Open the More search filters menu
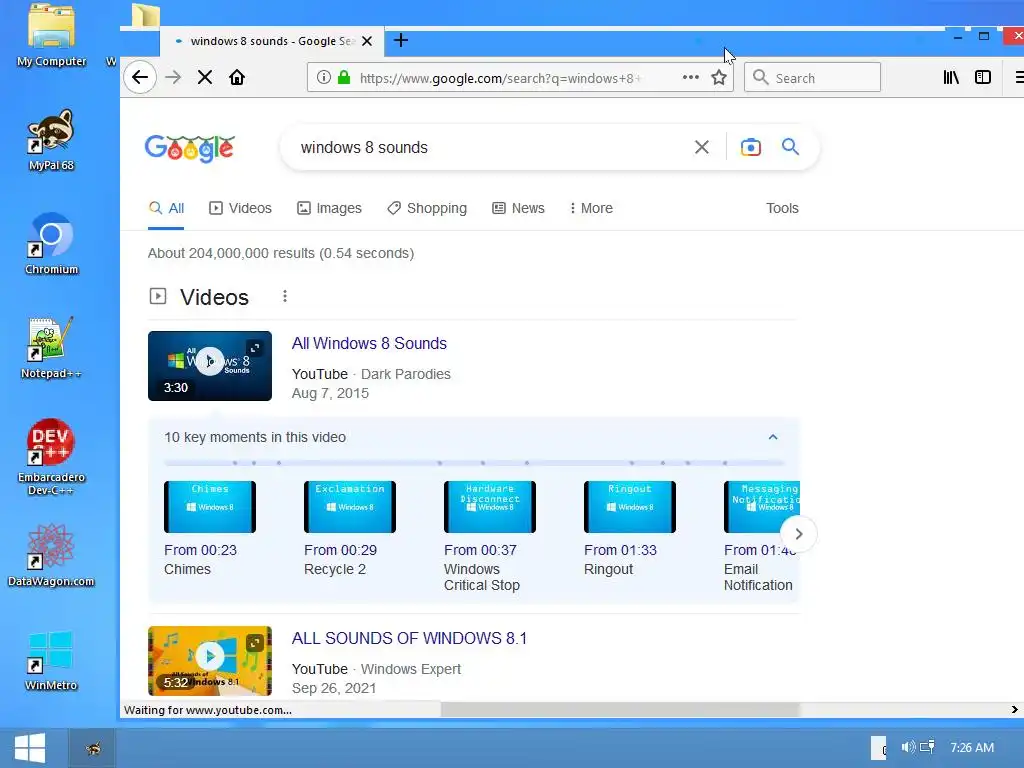The image size is (1024, 768). [591, 208]
